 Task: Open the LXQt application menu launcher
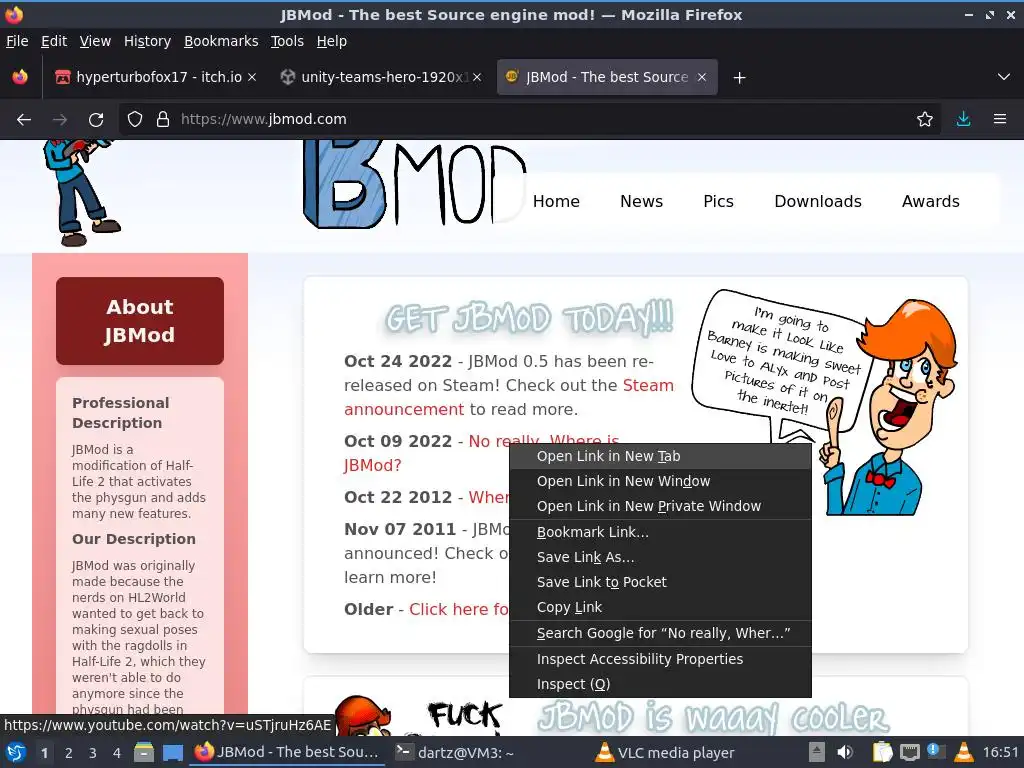[x=16, y=753]
